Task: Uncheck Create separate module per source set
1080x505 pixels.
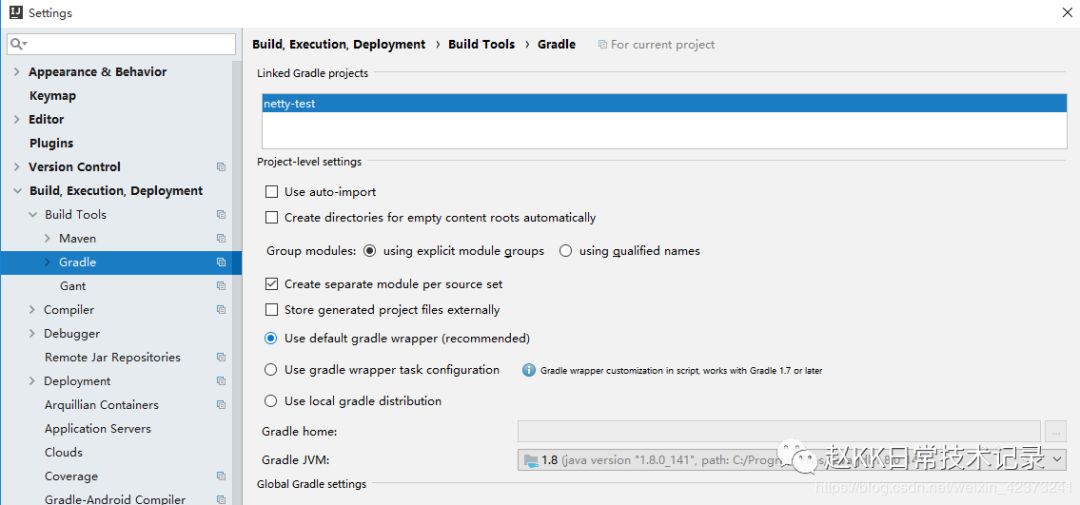Action: 271,284
